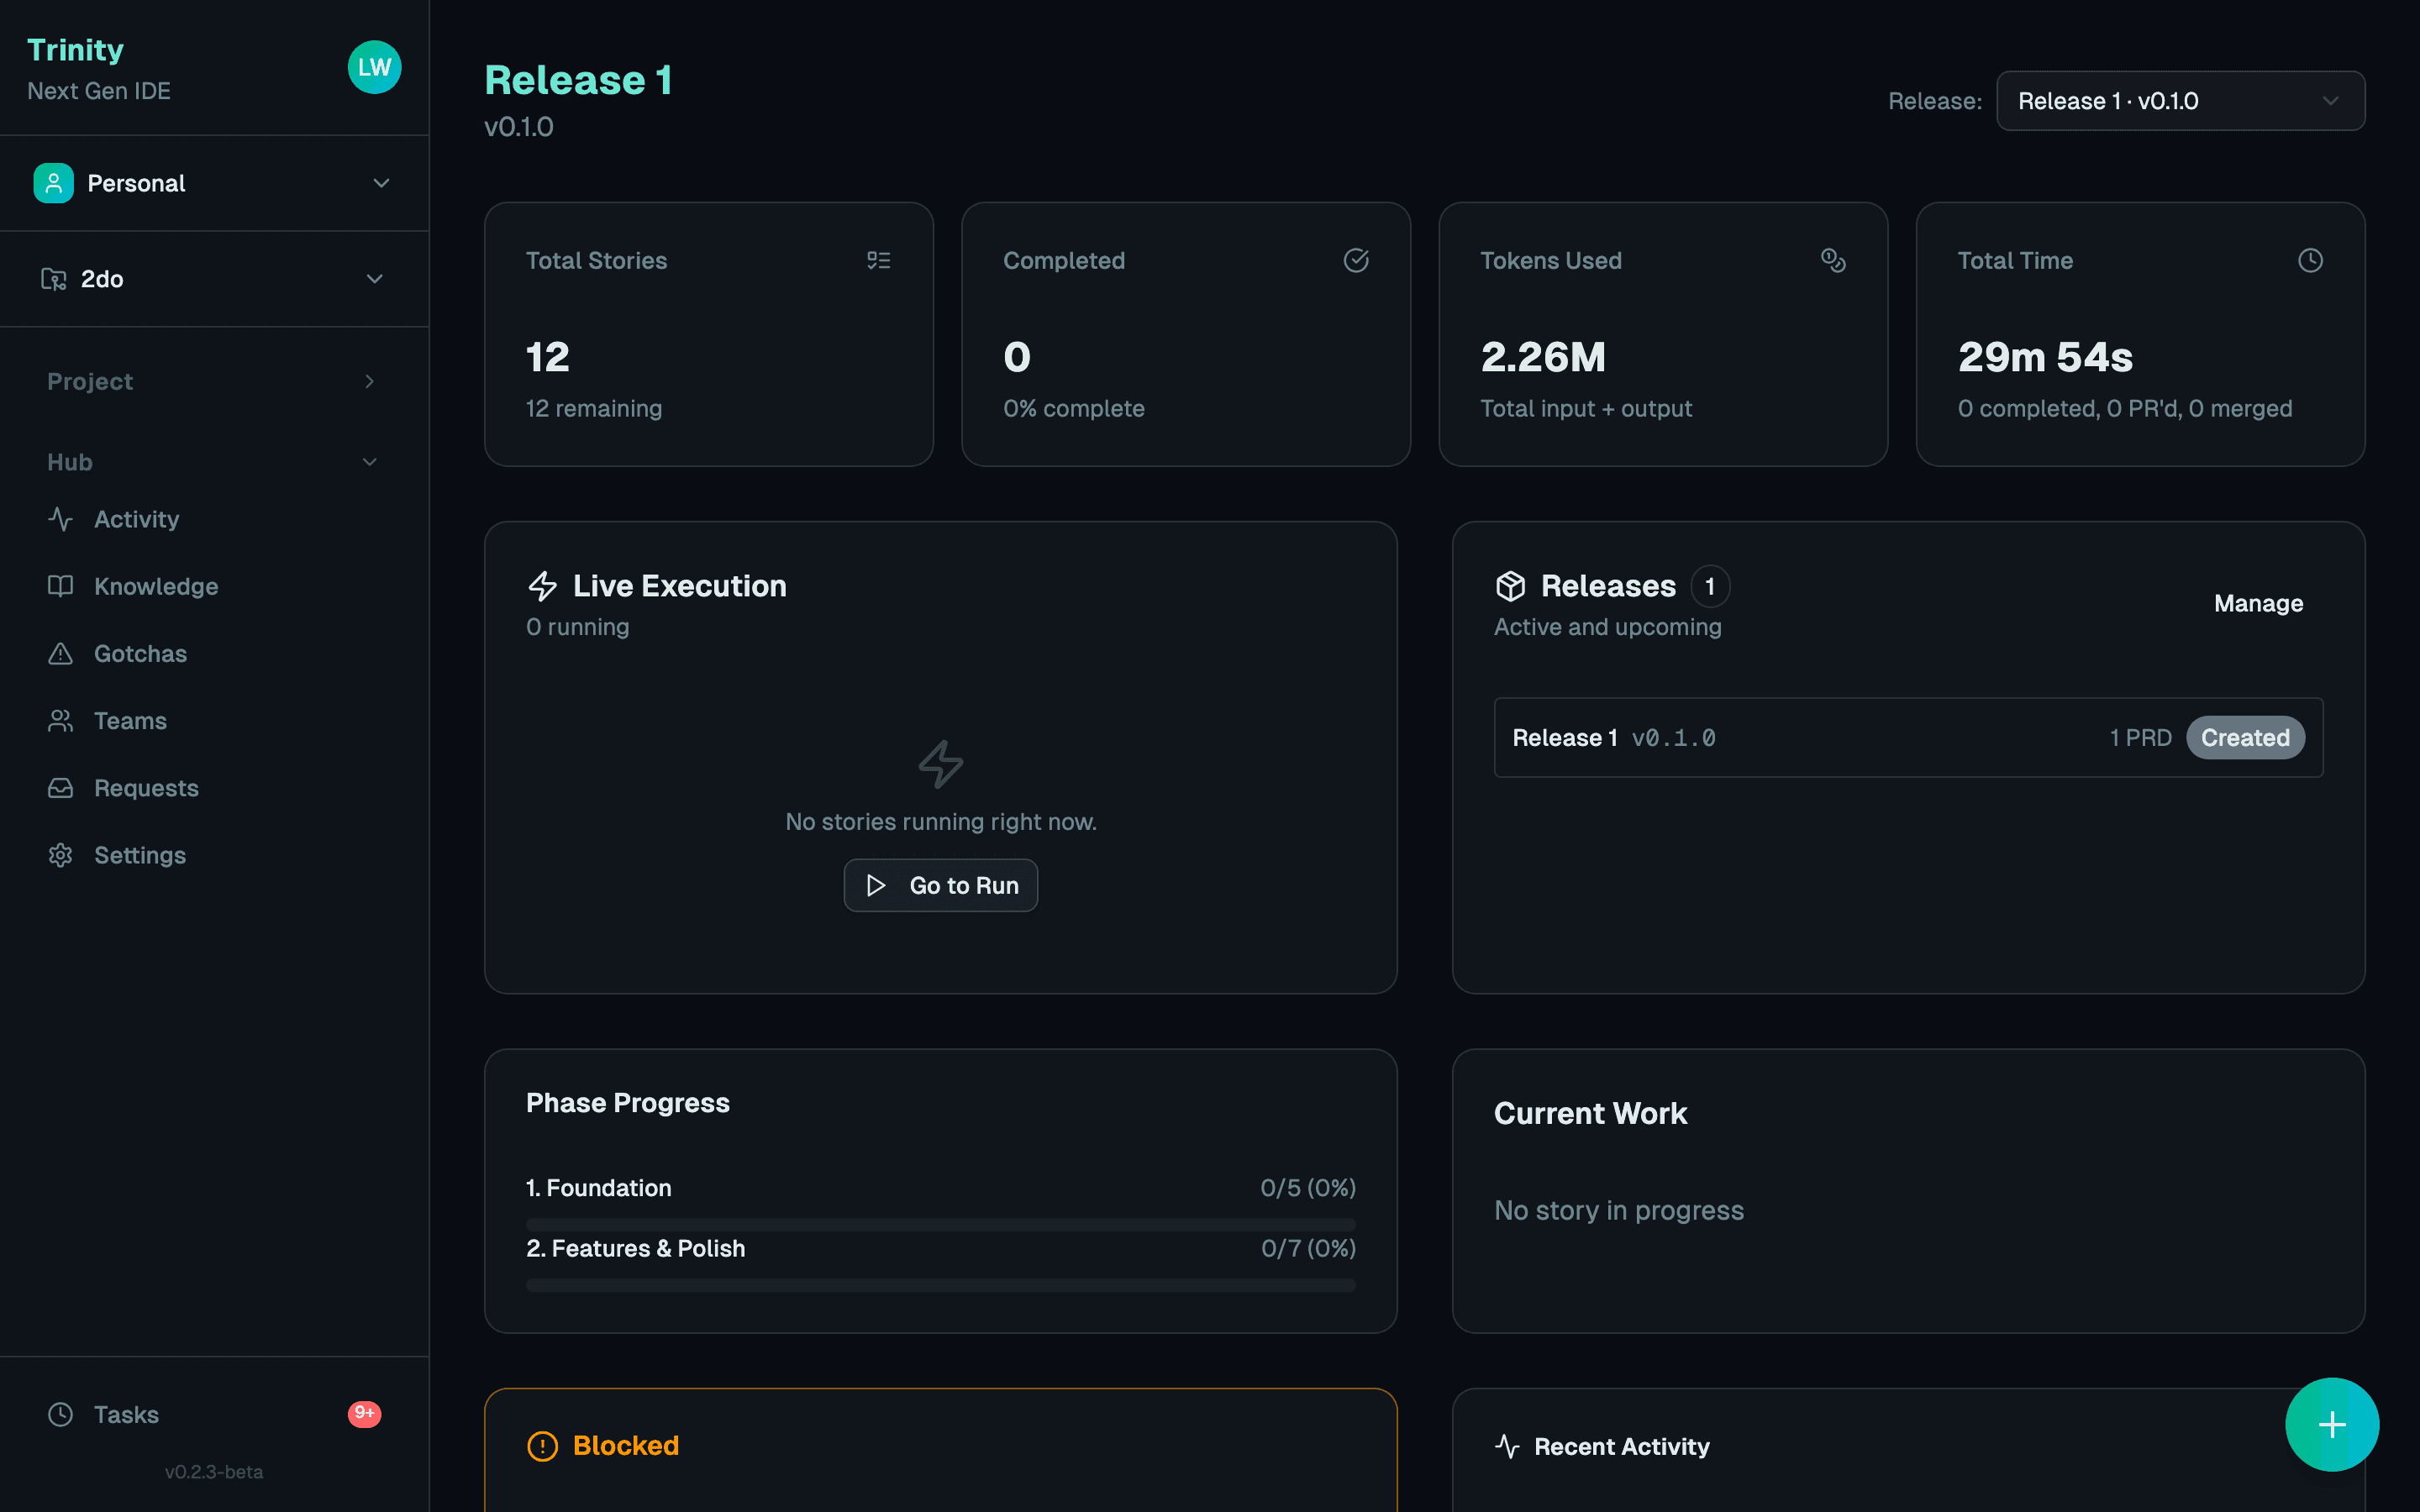
Task: Click the Total Stories list icon
Action: (x=879, y=260)
